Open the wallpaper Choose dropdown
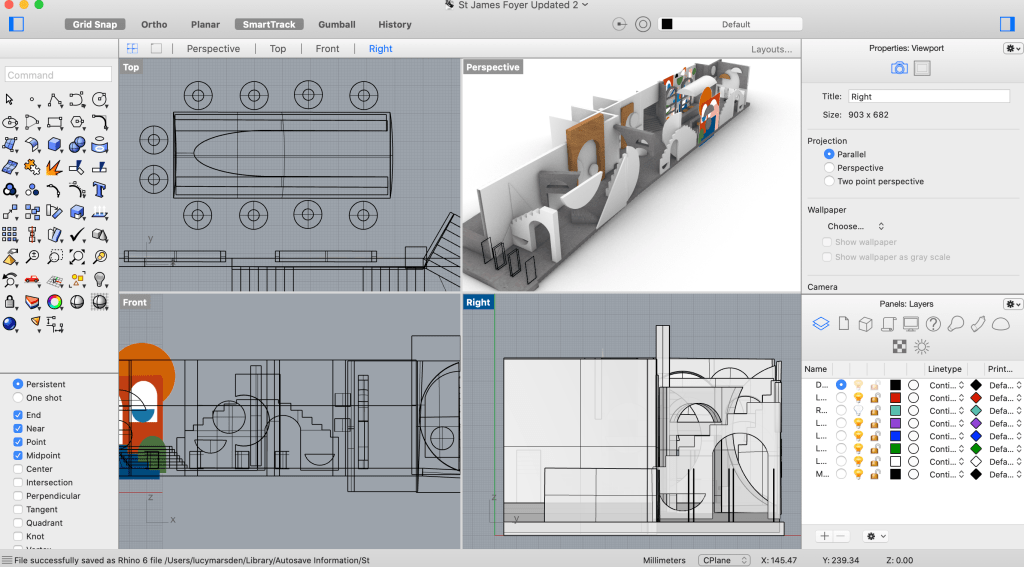This screenshot has width=1024, height=567. [856, 226]
